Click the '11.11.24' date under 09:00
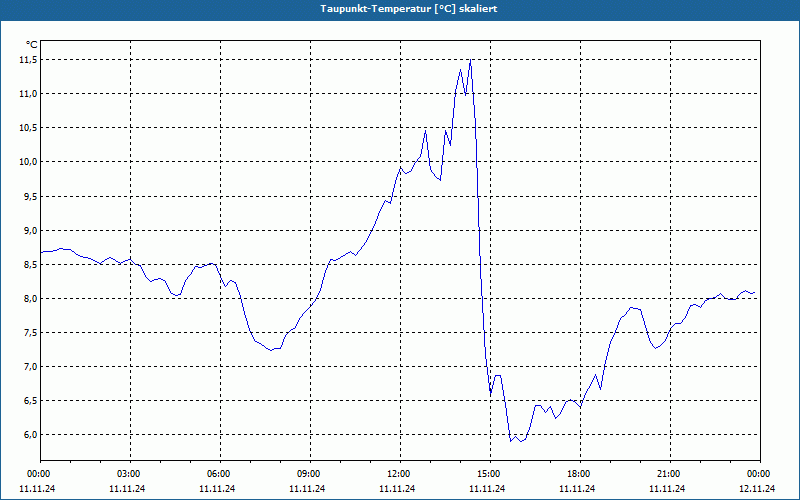Image resolution: width=800 pixels, height=500 pixels. coord(307,489)
